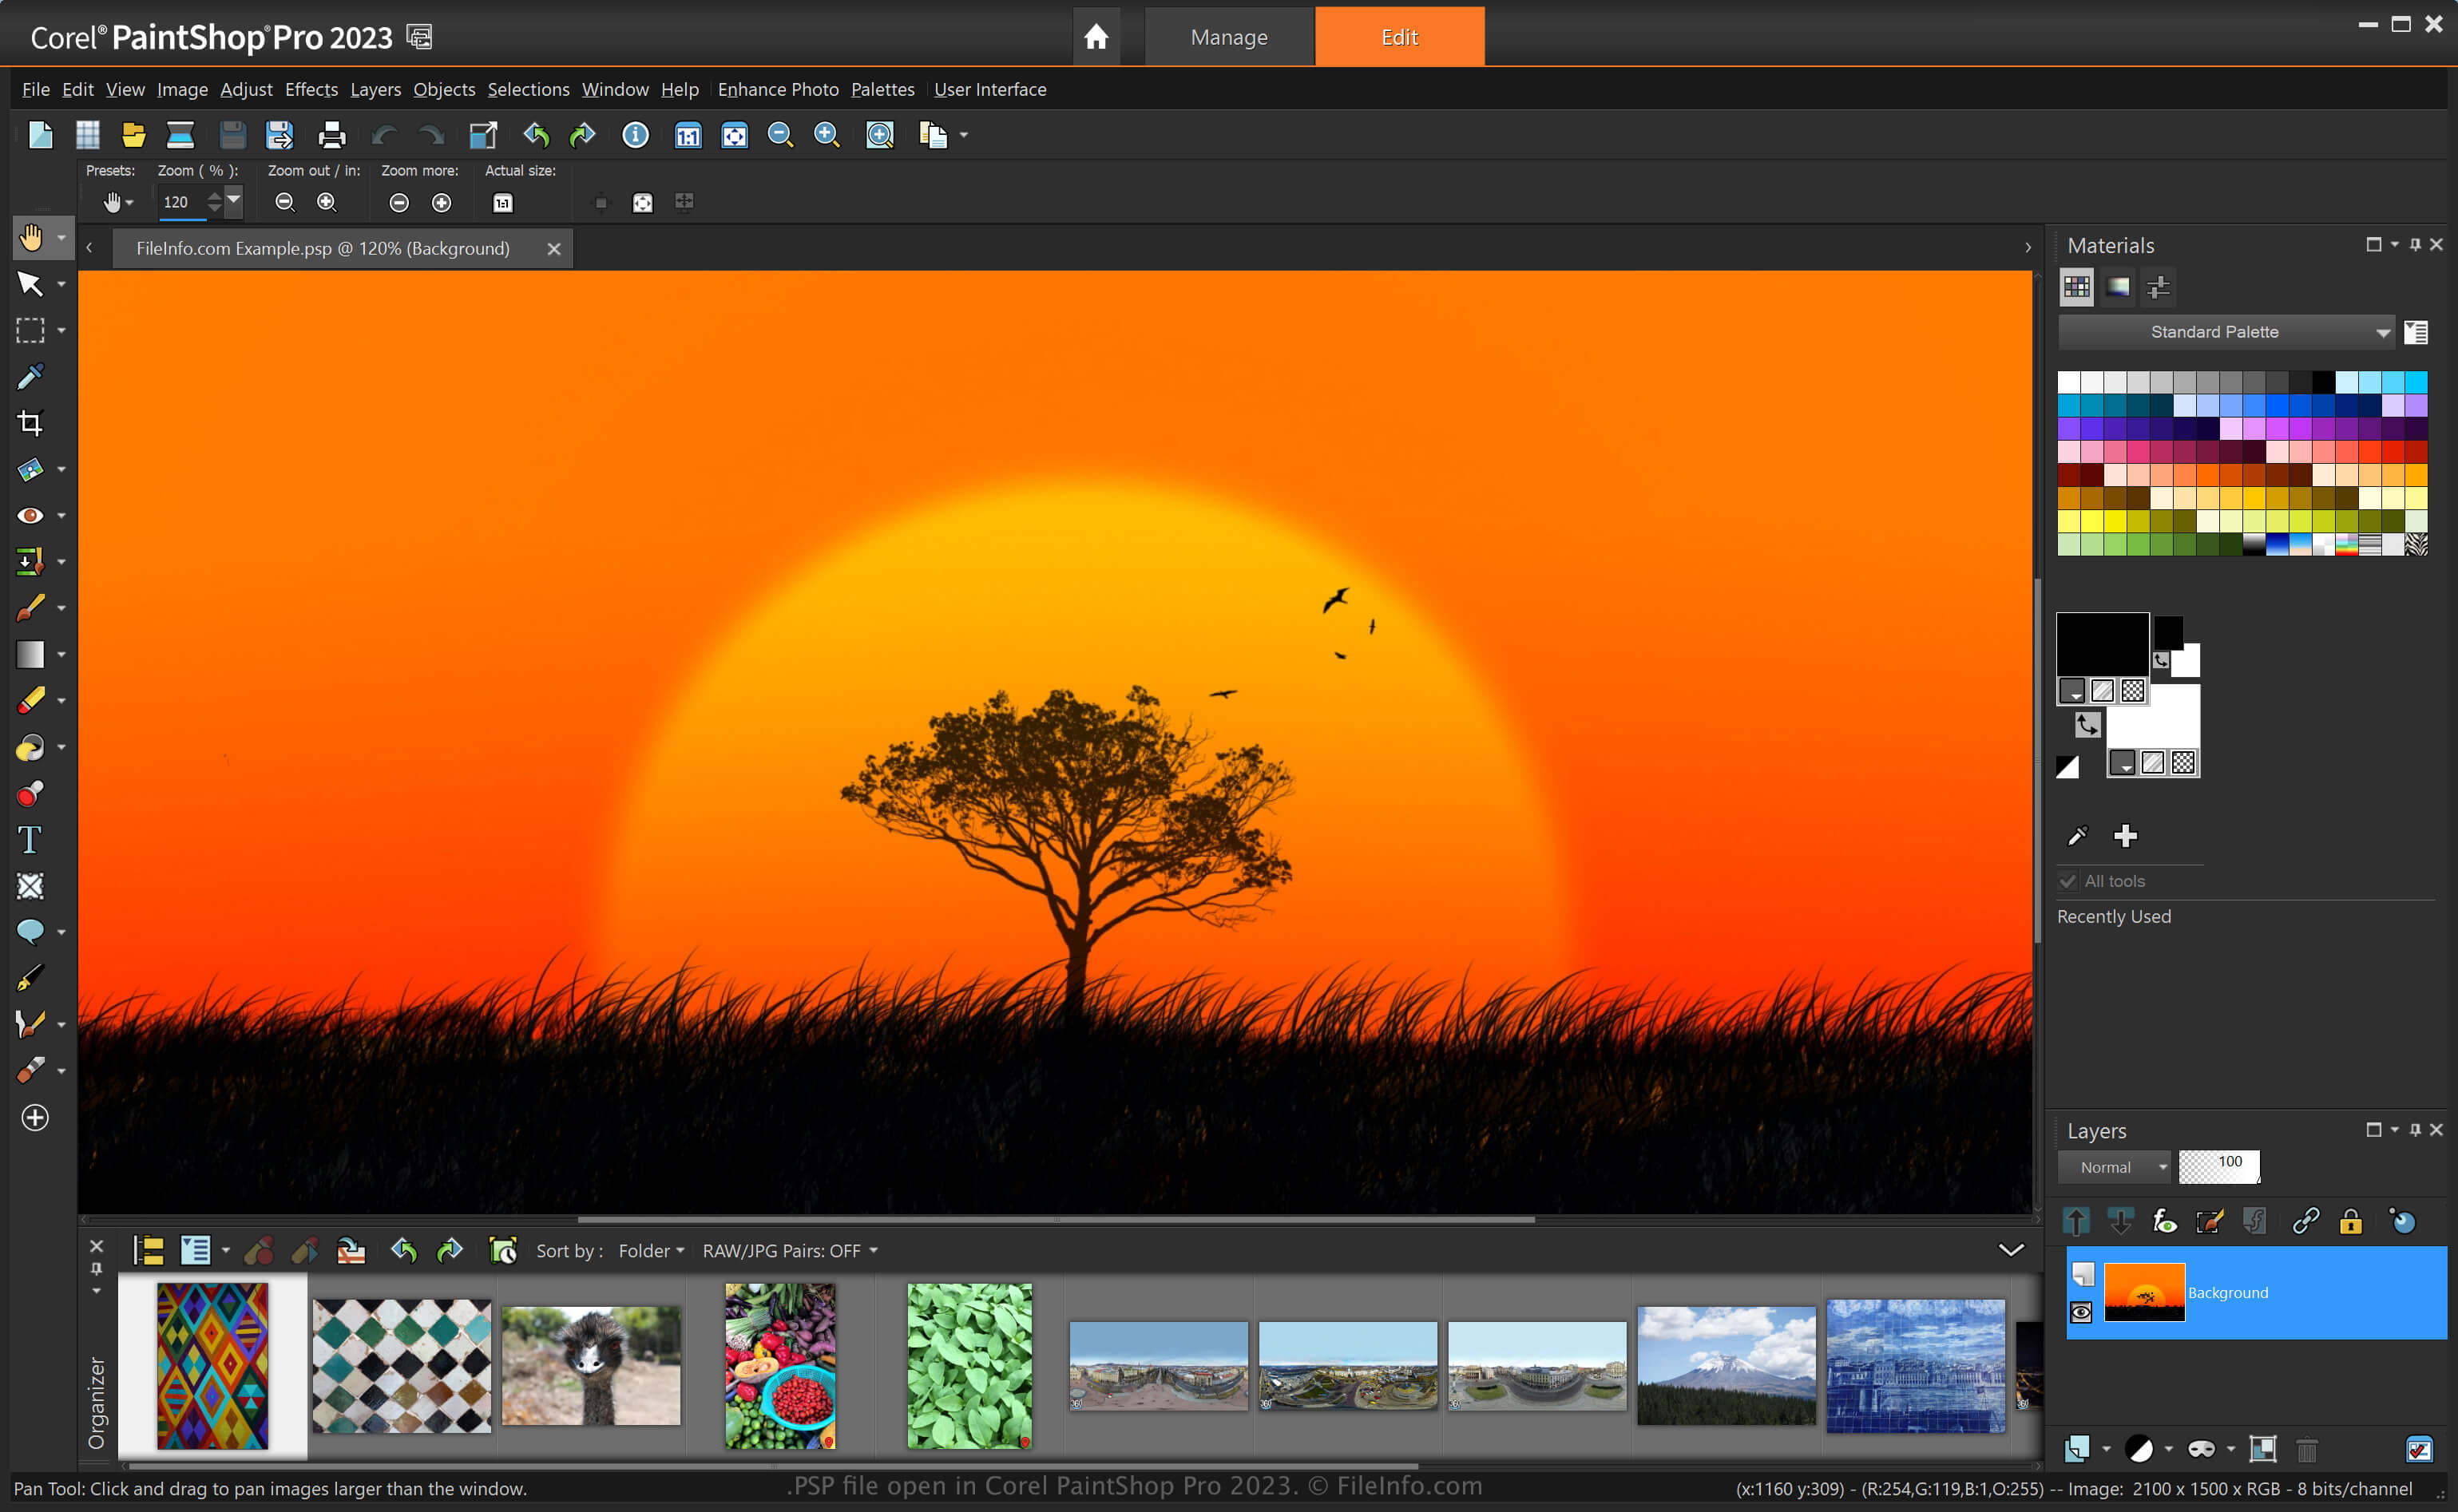Click the Print icon in the toolbar
This screenshot has width=2458, height=1512.
pyautogui.click(x=331, y=135)
